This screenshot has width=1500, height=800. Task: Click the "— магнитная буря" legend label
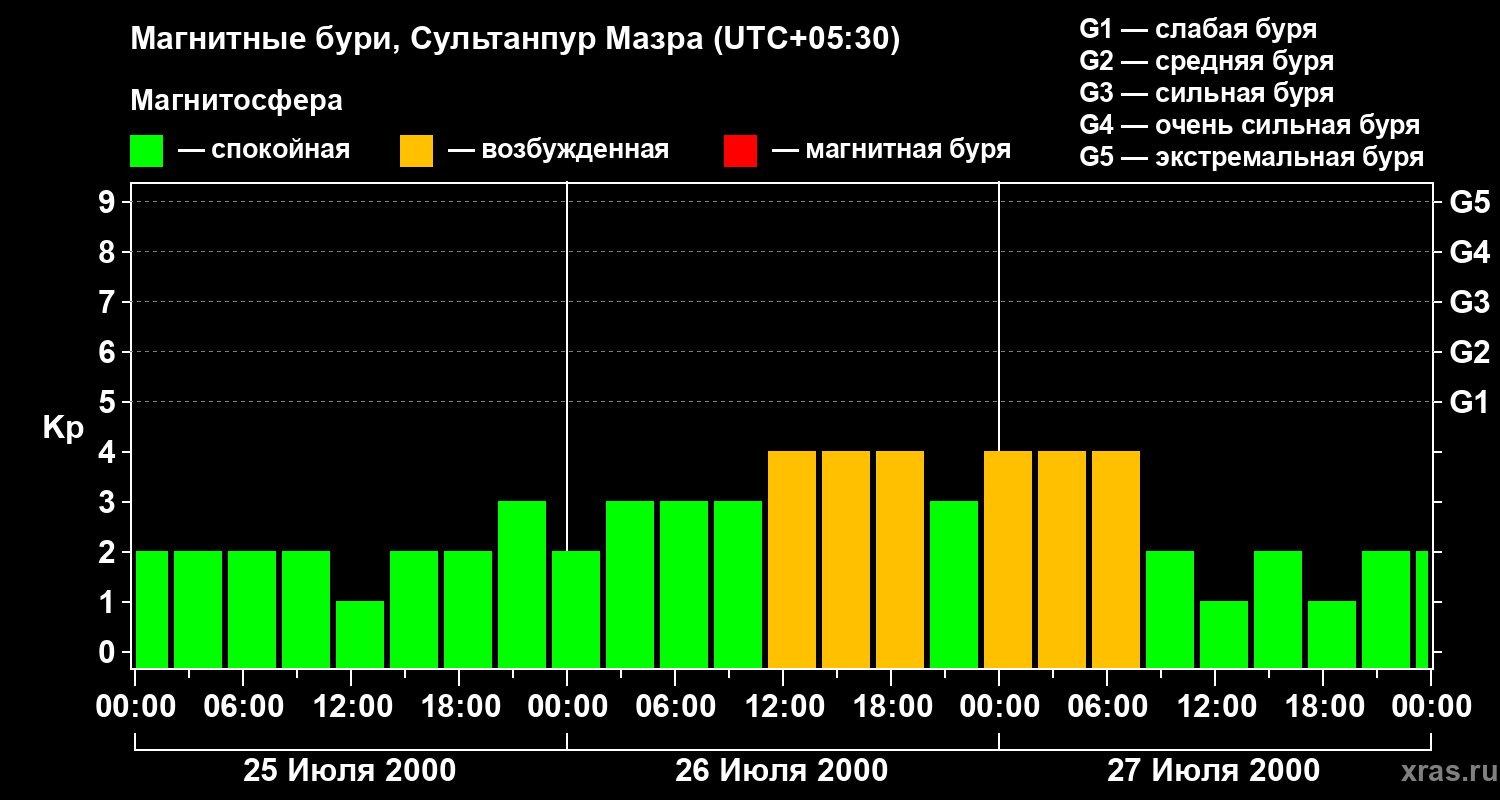click(x=892, y=150)
